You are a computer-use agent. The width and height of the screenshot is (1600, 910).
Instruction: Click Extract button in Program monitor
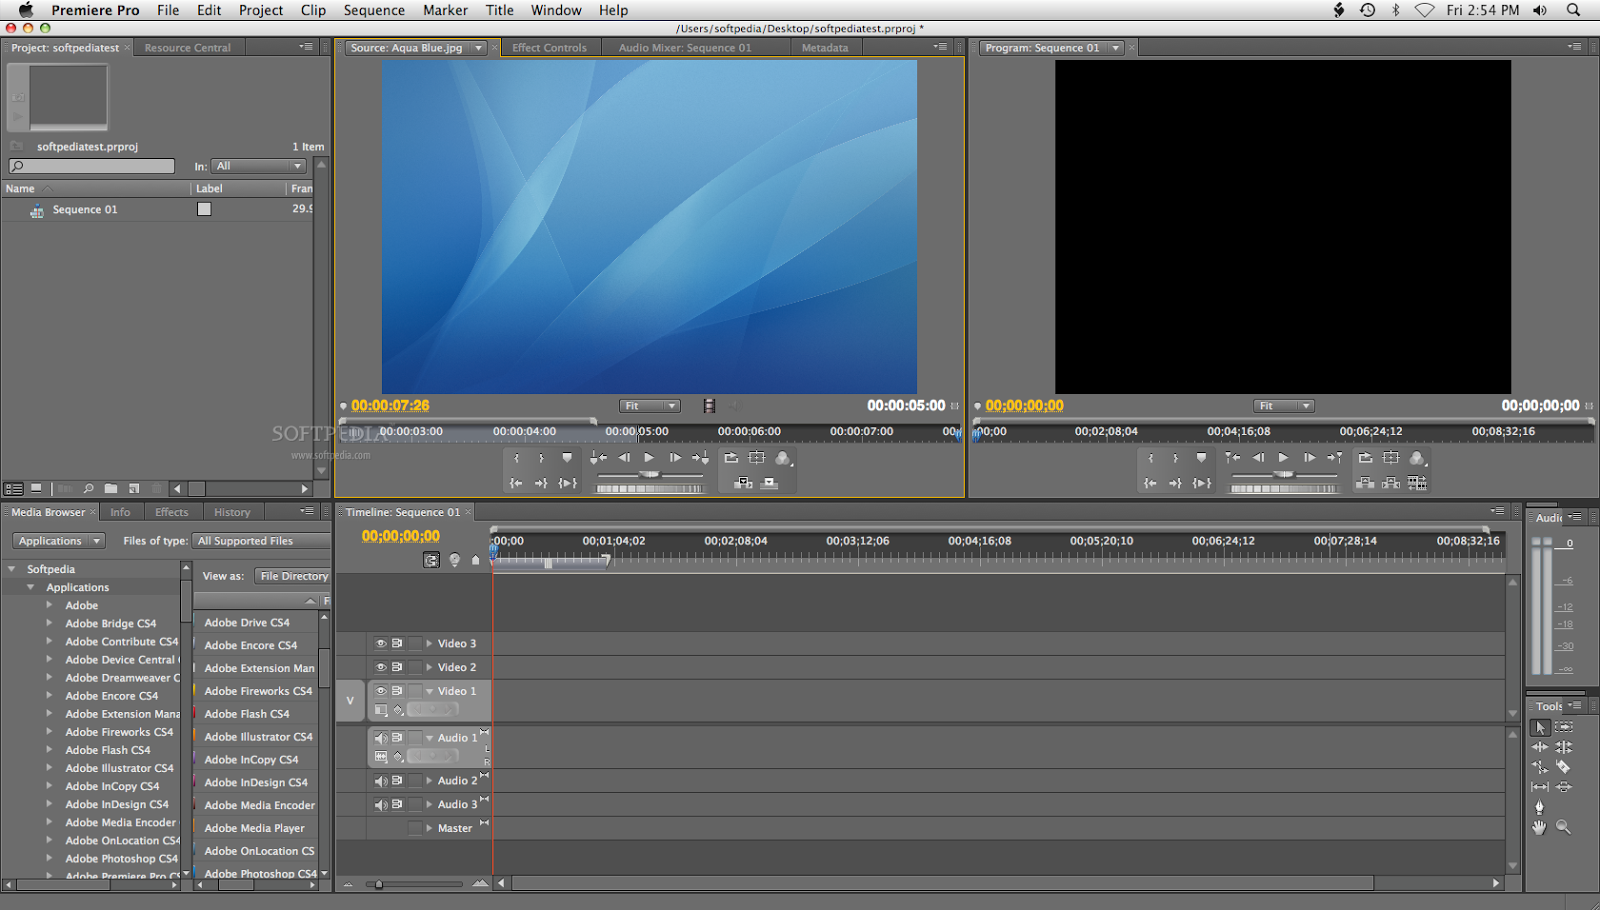[x=1391, y=483]
